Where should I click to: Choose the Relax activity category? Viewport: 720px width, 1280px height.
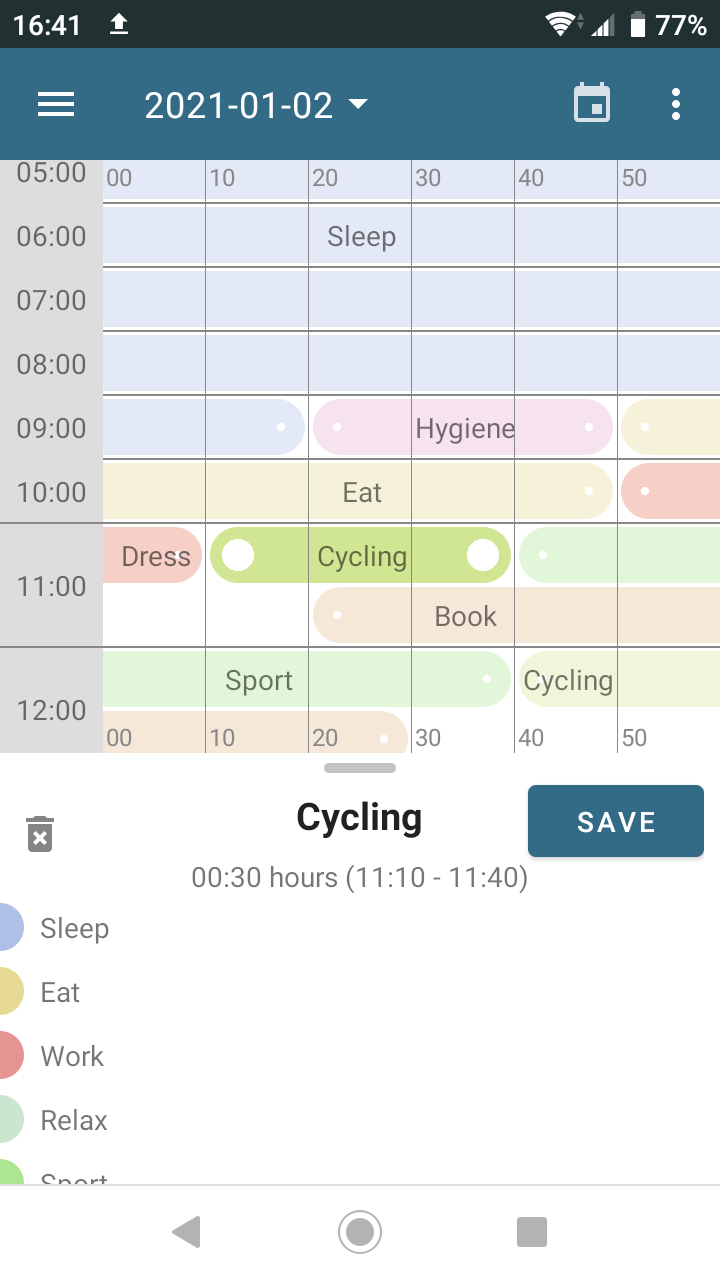point(74,1120)
